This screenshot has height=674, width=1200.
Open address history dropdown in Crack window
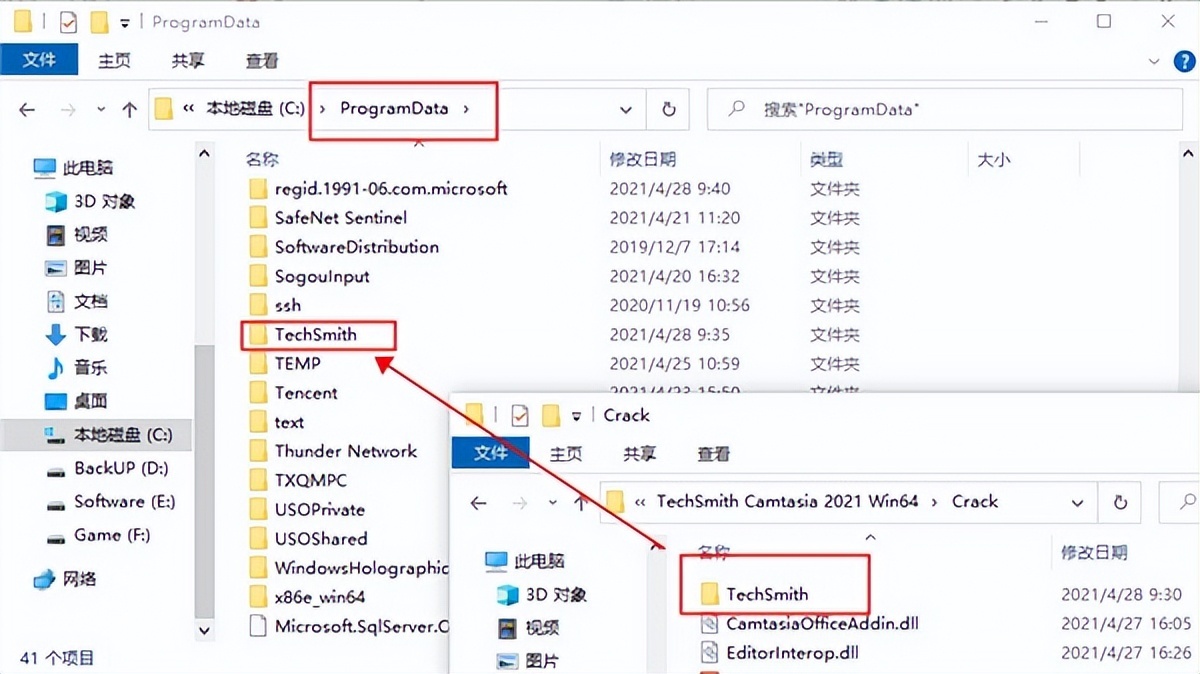point(1077,502)
